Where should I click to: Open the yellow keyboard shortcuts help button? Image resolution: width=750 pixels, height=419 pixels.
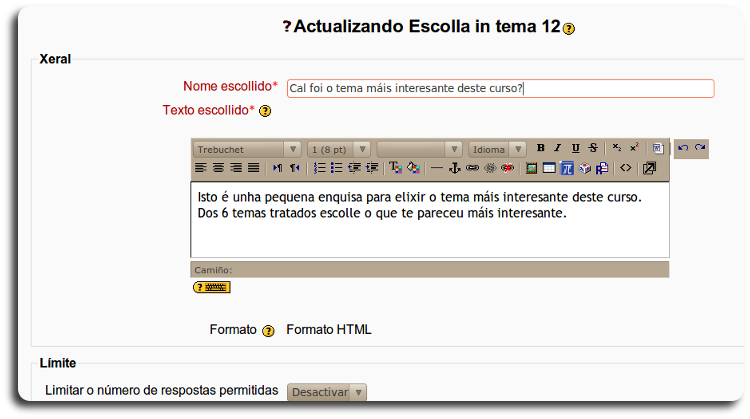click(x=212, y=287)
